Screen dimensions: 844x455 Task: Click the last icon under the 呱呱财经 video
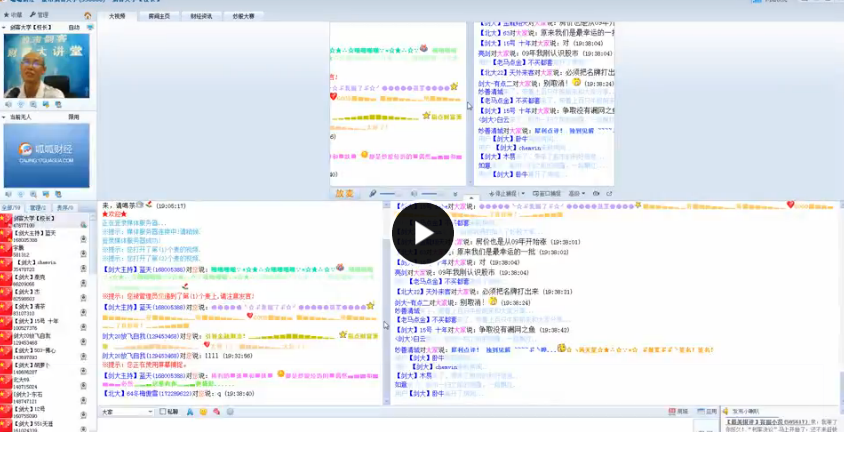(x=58, y=194)
